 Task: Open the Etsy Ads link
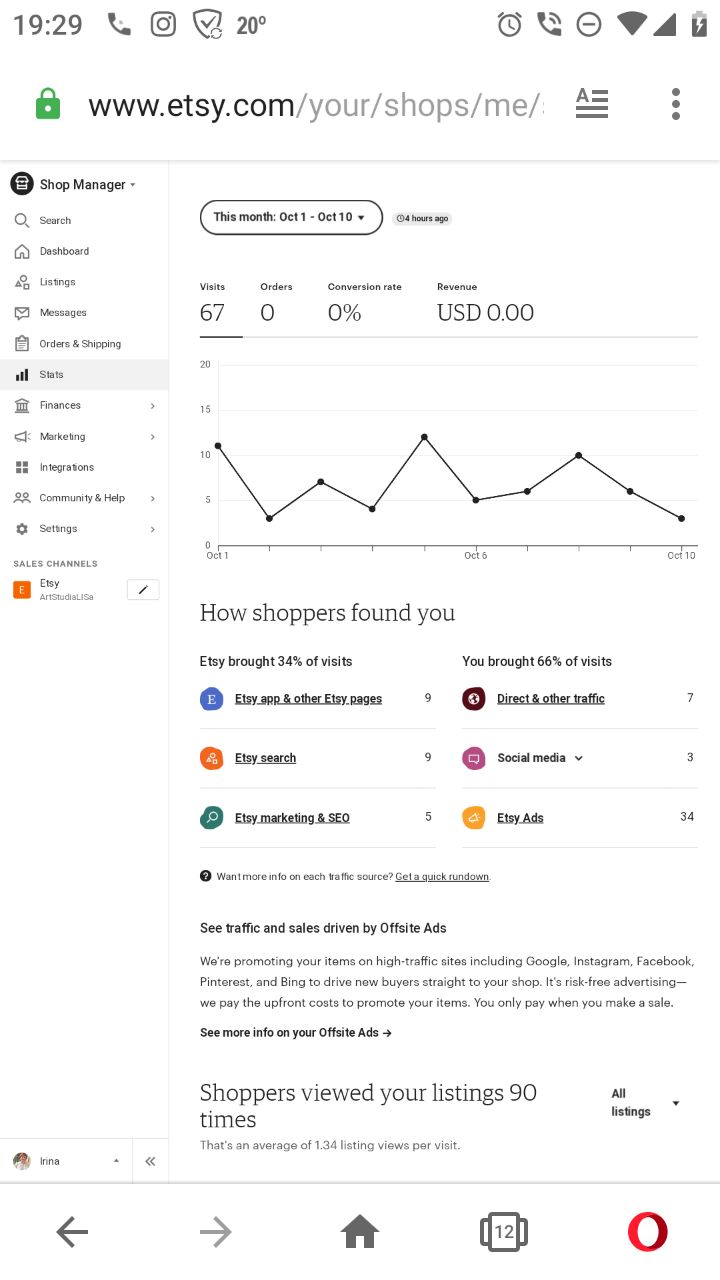click(520, 818)
